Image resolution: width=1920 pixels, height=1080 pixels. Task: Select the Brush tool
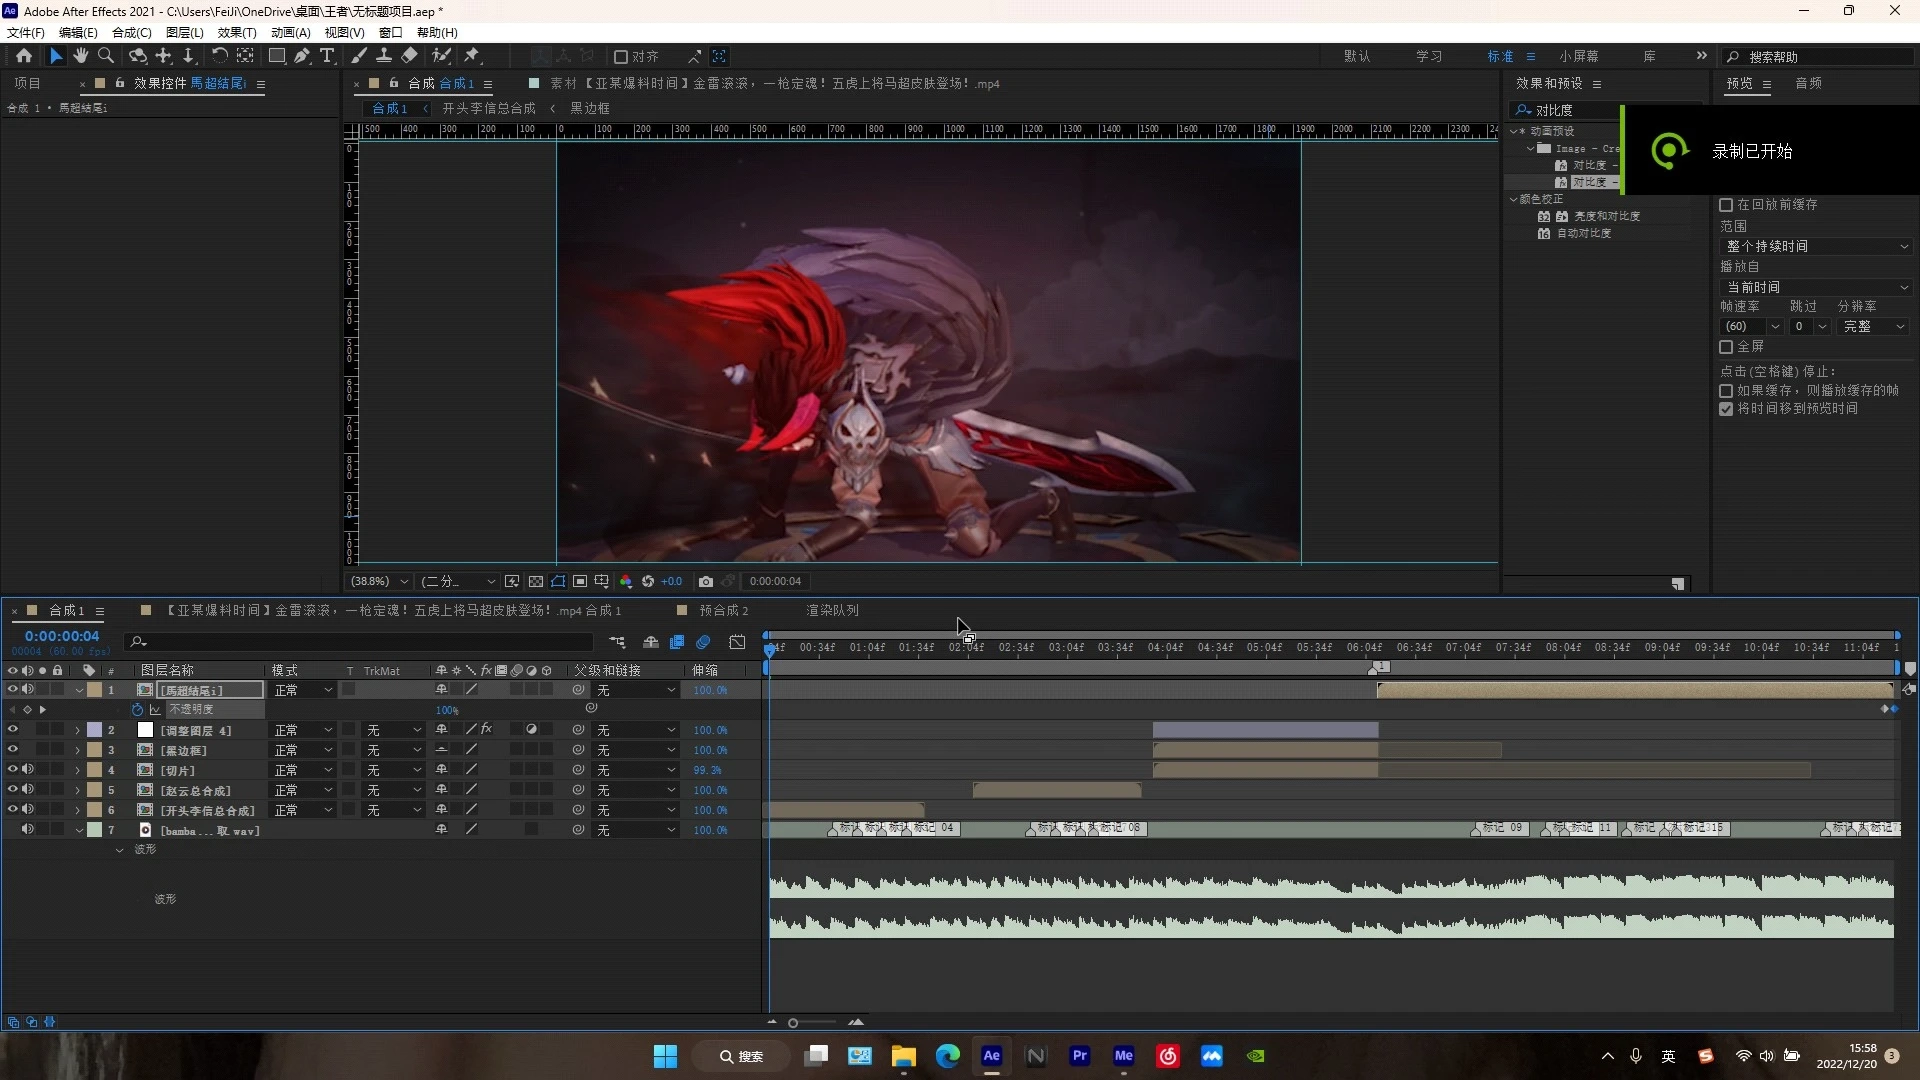coord(358,56)
